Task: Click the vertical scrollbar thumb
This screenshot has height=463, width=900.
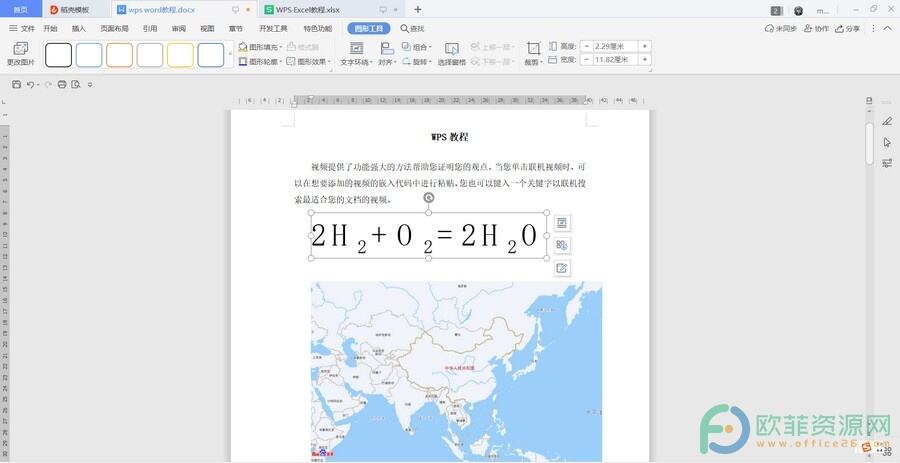Action: (869, 143)
